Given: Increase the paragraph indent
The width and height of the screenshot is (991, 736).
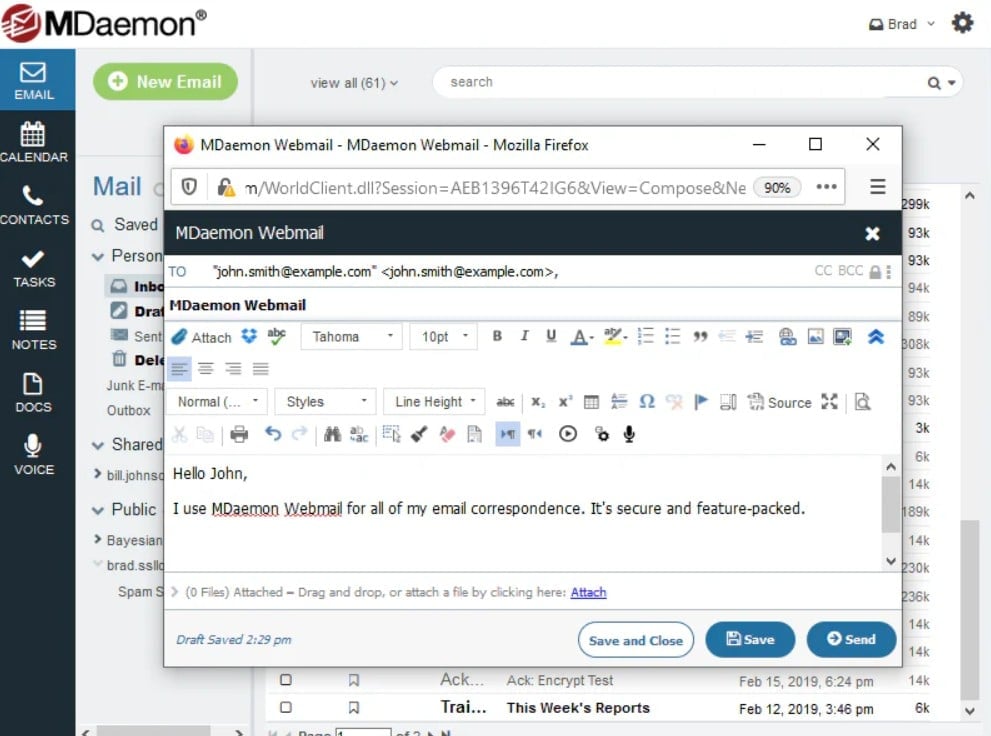Looking at the screenshot, I should pos(754,336).
